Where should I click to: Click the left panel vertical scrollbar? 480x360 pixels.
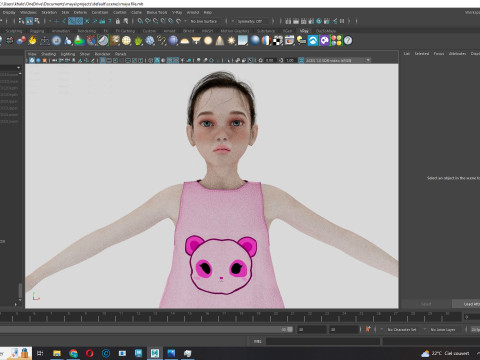coord(20,291)
